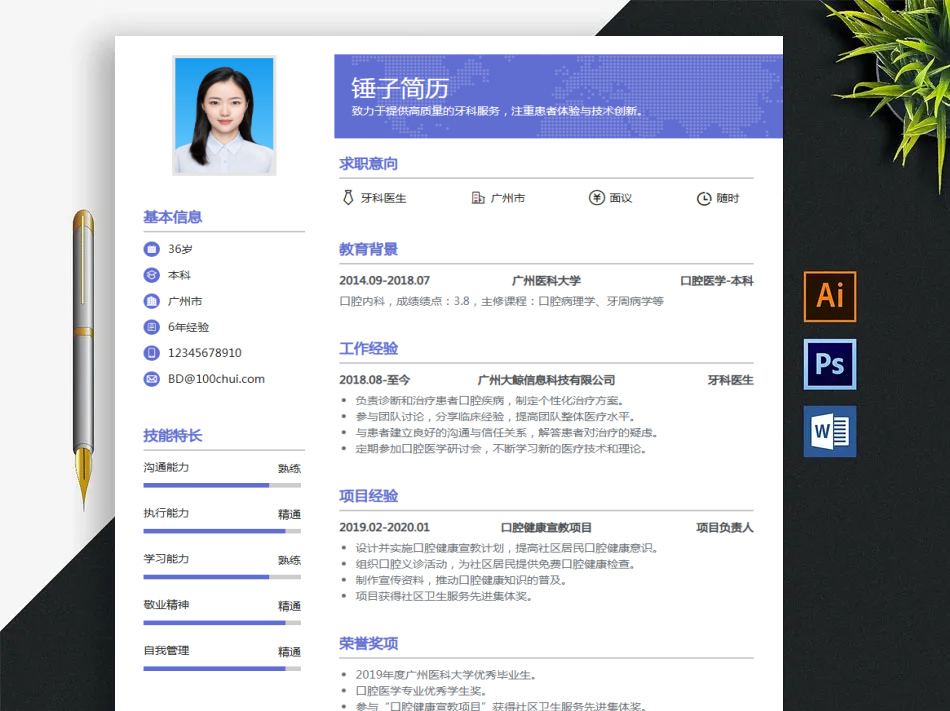Viewport: 950px width, 711px height.
Task: Select the award line 口腔医学专业优秀学生奖
Action: tap(422, 691)
